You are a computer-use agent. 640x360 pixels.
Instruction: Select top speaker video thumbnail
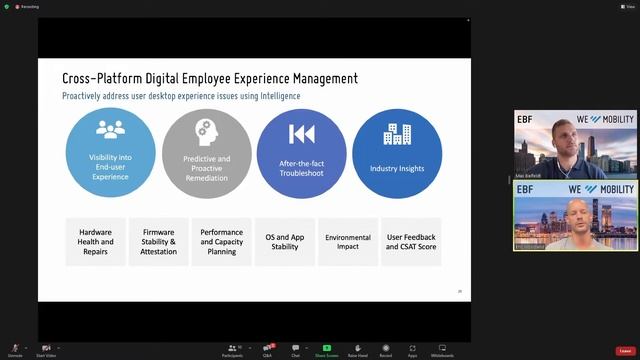pyautogui.click(x=575, y=144)
